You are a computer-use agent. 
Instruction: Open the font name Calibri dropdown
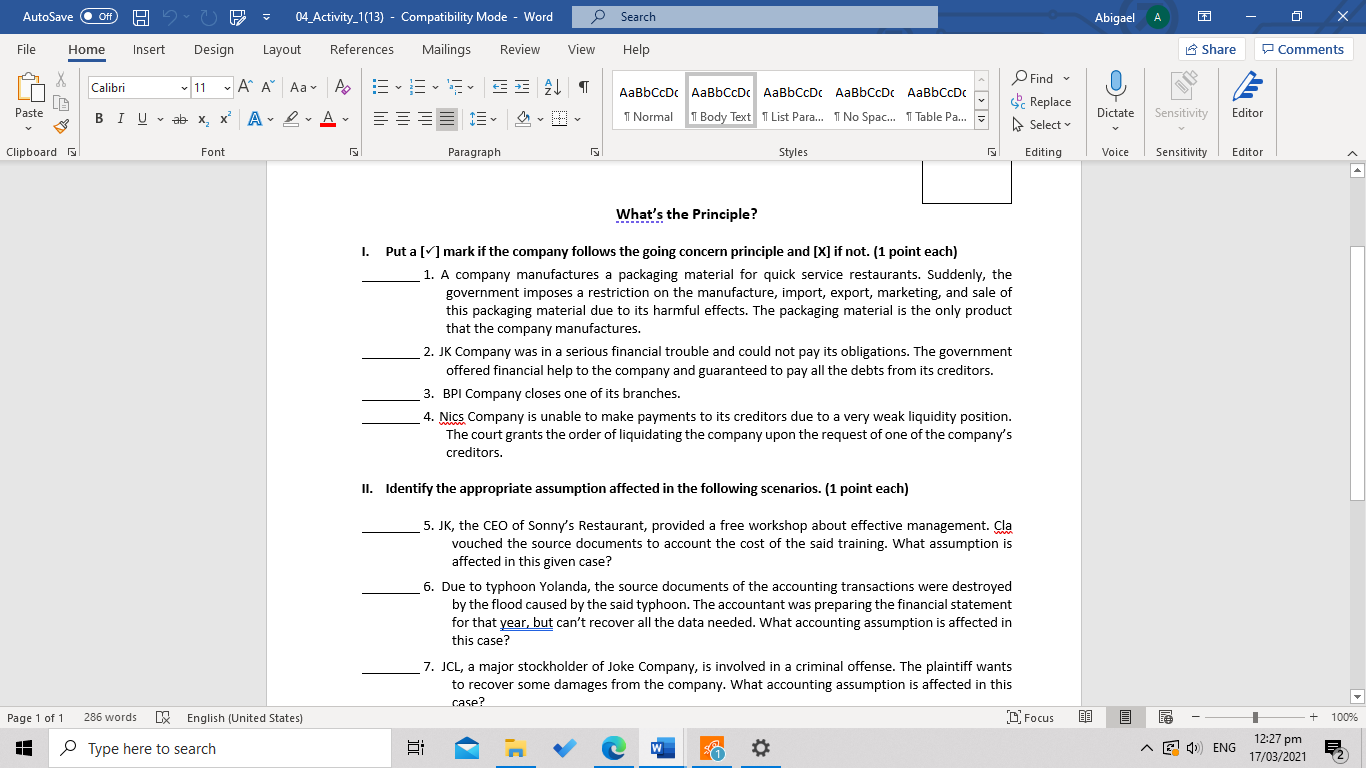(x=184, y=88)
